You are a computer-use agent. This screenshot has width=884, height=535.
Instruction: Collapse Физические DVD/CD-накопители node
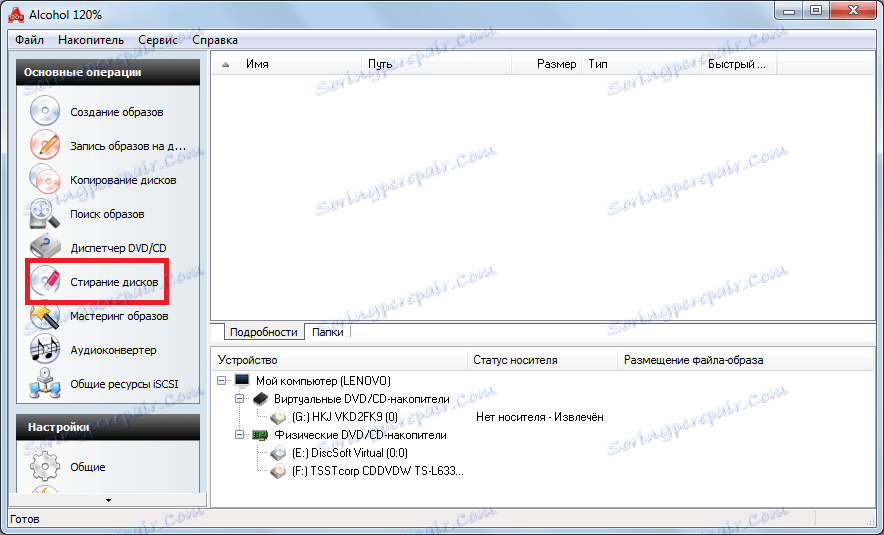tap(240, 435)
